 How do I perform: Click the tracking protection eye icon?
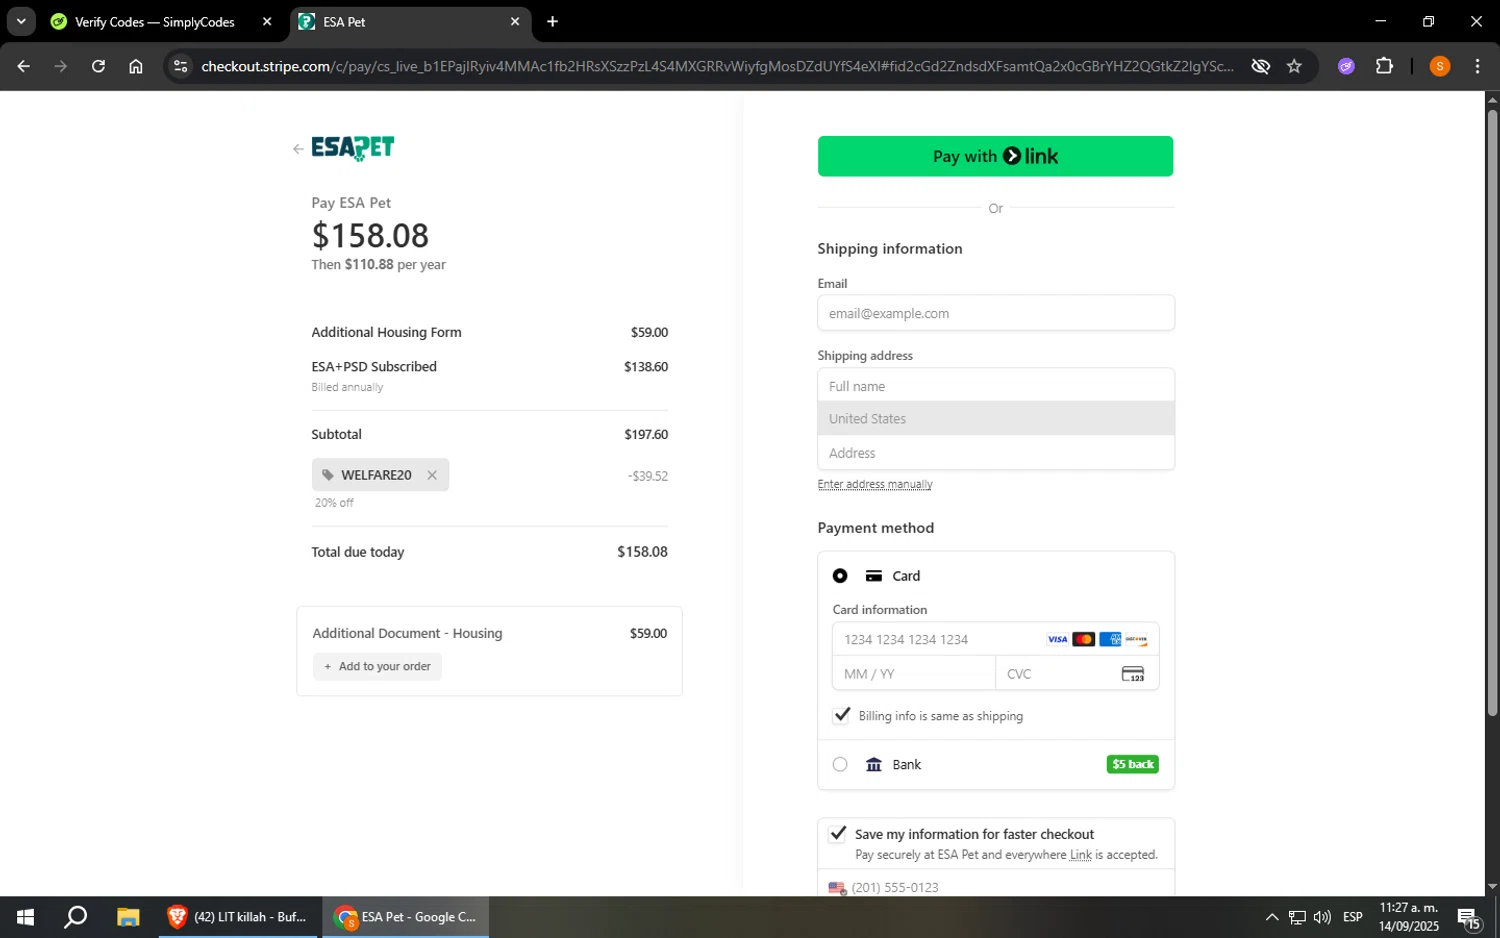tap(1260, 66)
